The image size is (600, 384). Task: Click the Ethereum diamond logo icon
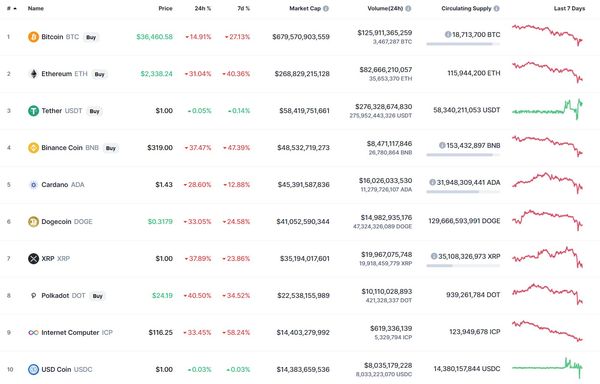coord(34,74)
